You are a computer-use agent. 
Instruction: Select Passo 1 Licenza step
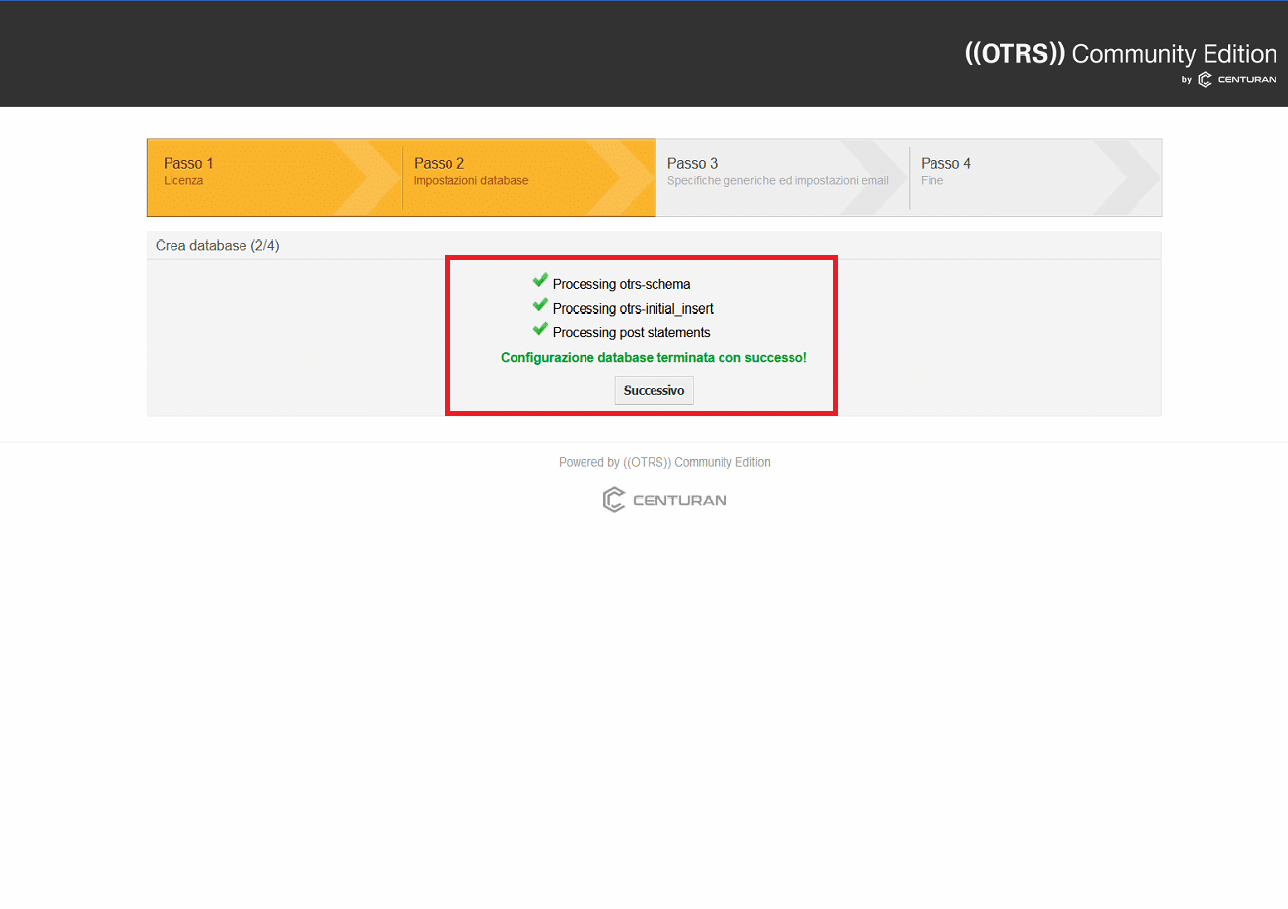point(274,177)
